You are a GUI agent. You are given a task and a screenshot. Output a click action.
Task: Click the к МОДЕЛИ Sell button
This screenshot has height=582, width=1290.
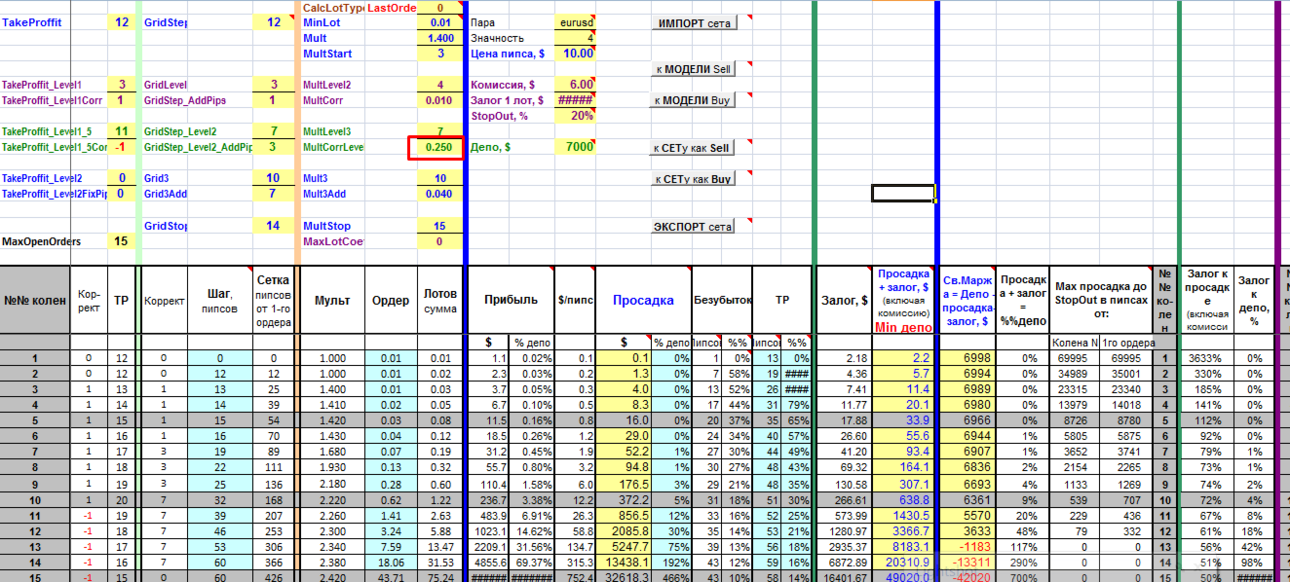coord(694,69)
